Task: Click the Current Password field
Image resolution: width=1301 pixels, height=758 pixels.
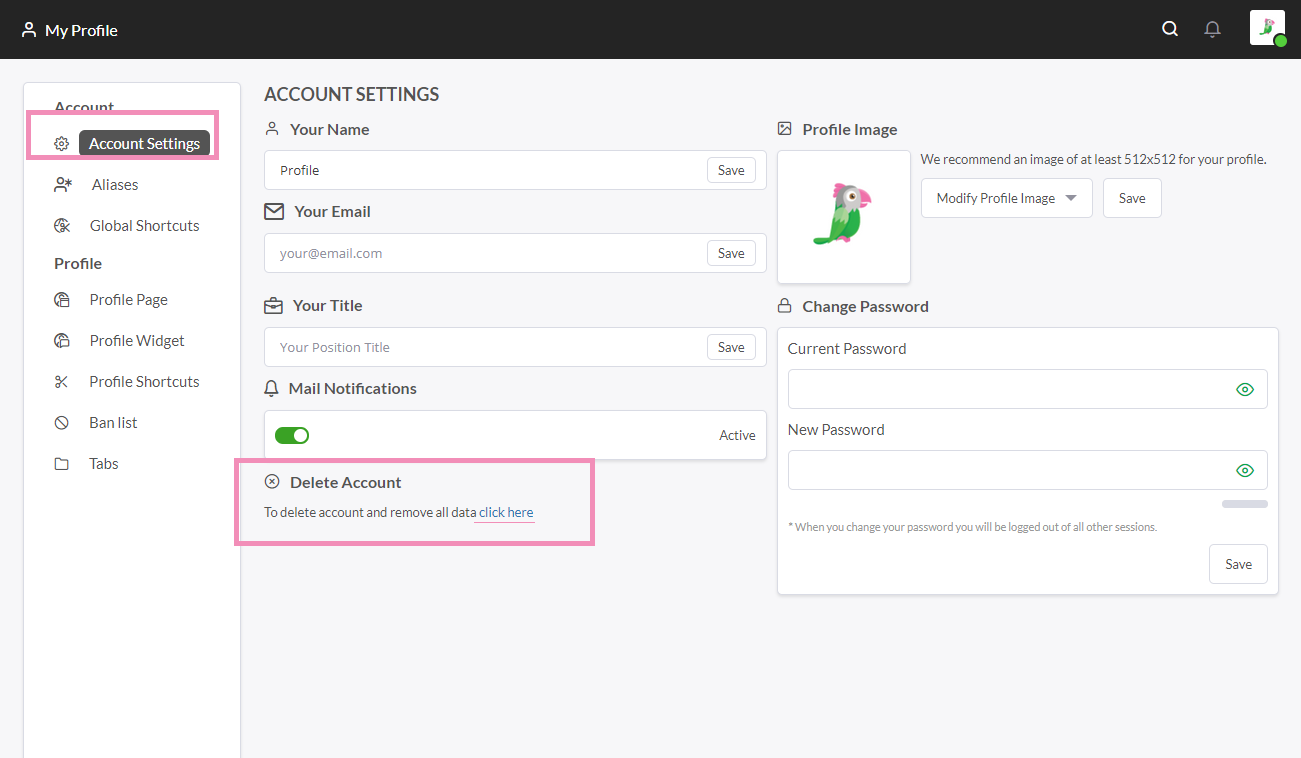Action: click(1028, 389)
